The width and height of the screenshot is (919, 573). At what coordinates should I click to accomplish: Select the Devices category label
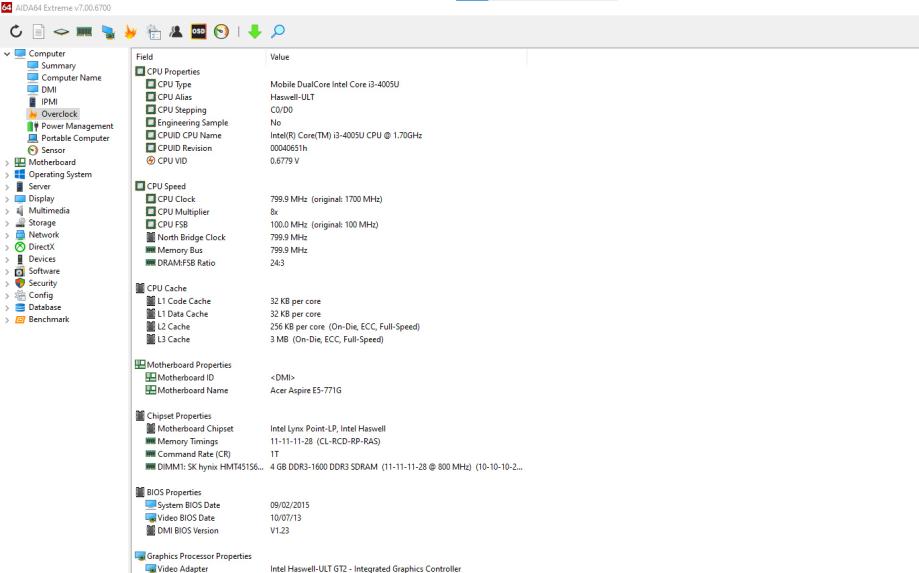[42, 259]
